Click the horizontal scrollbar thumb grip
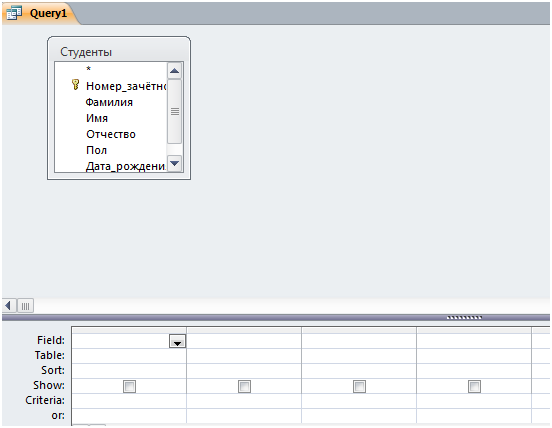The width and height of the screenshot is (552, 428). (25, 306)
